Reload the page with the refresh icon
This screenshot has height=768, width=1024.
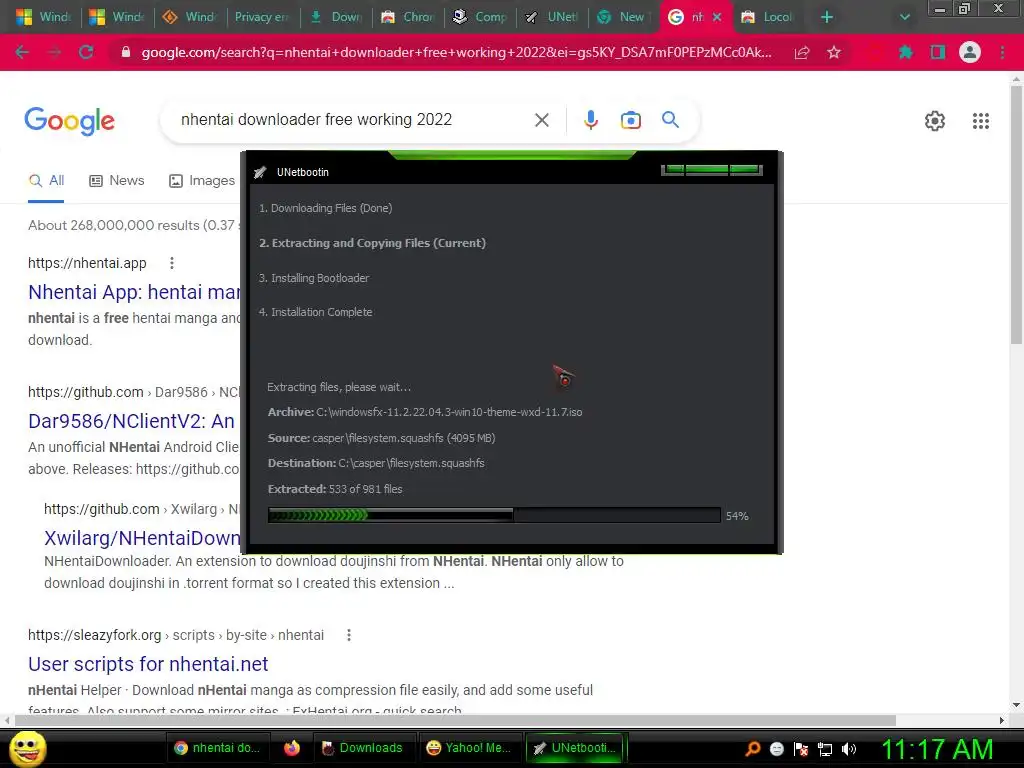(86, 52)
